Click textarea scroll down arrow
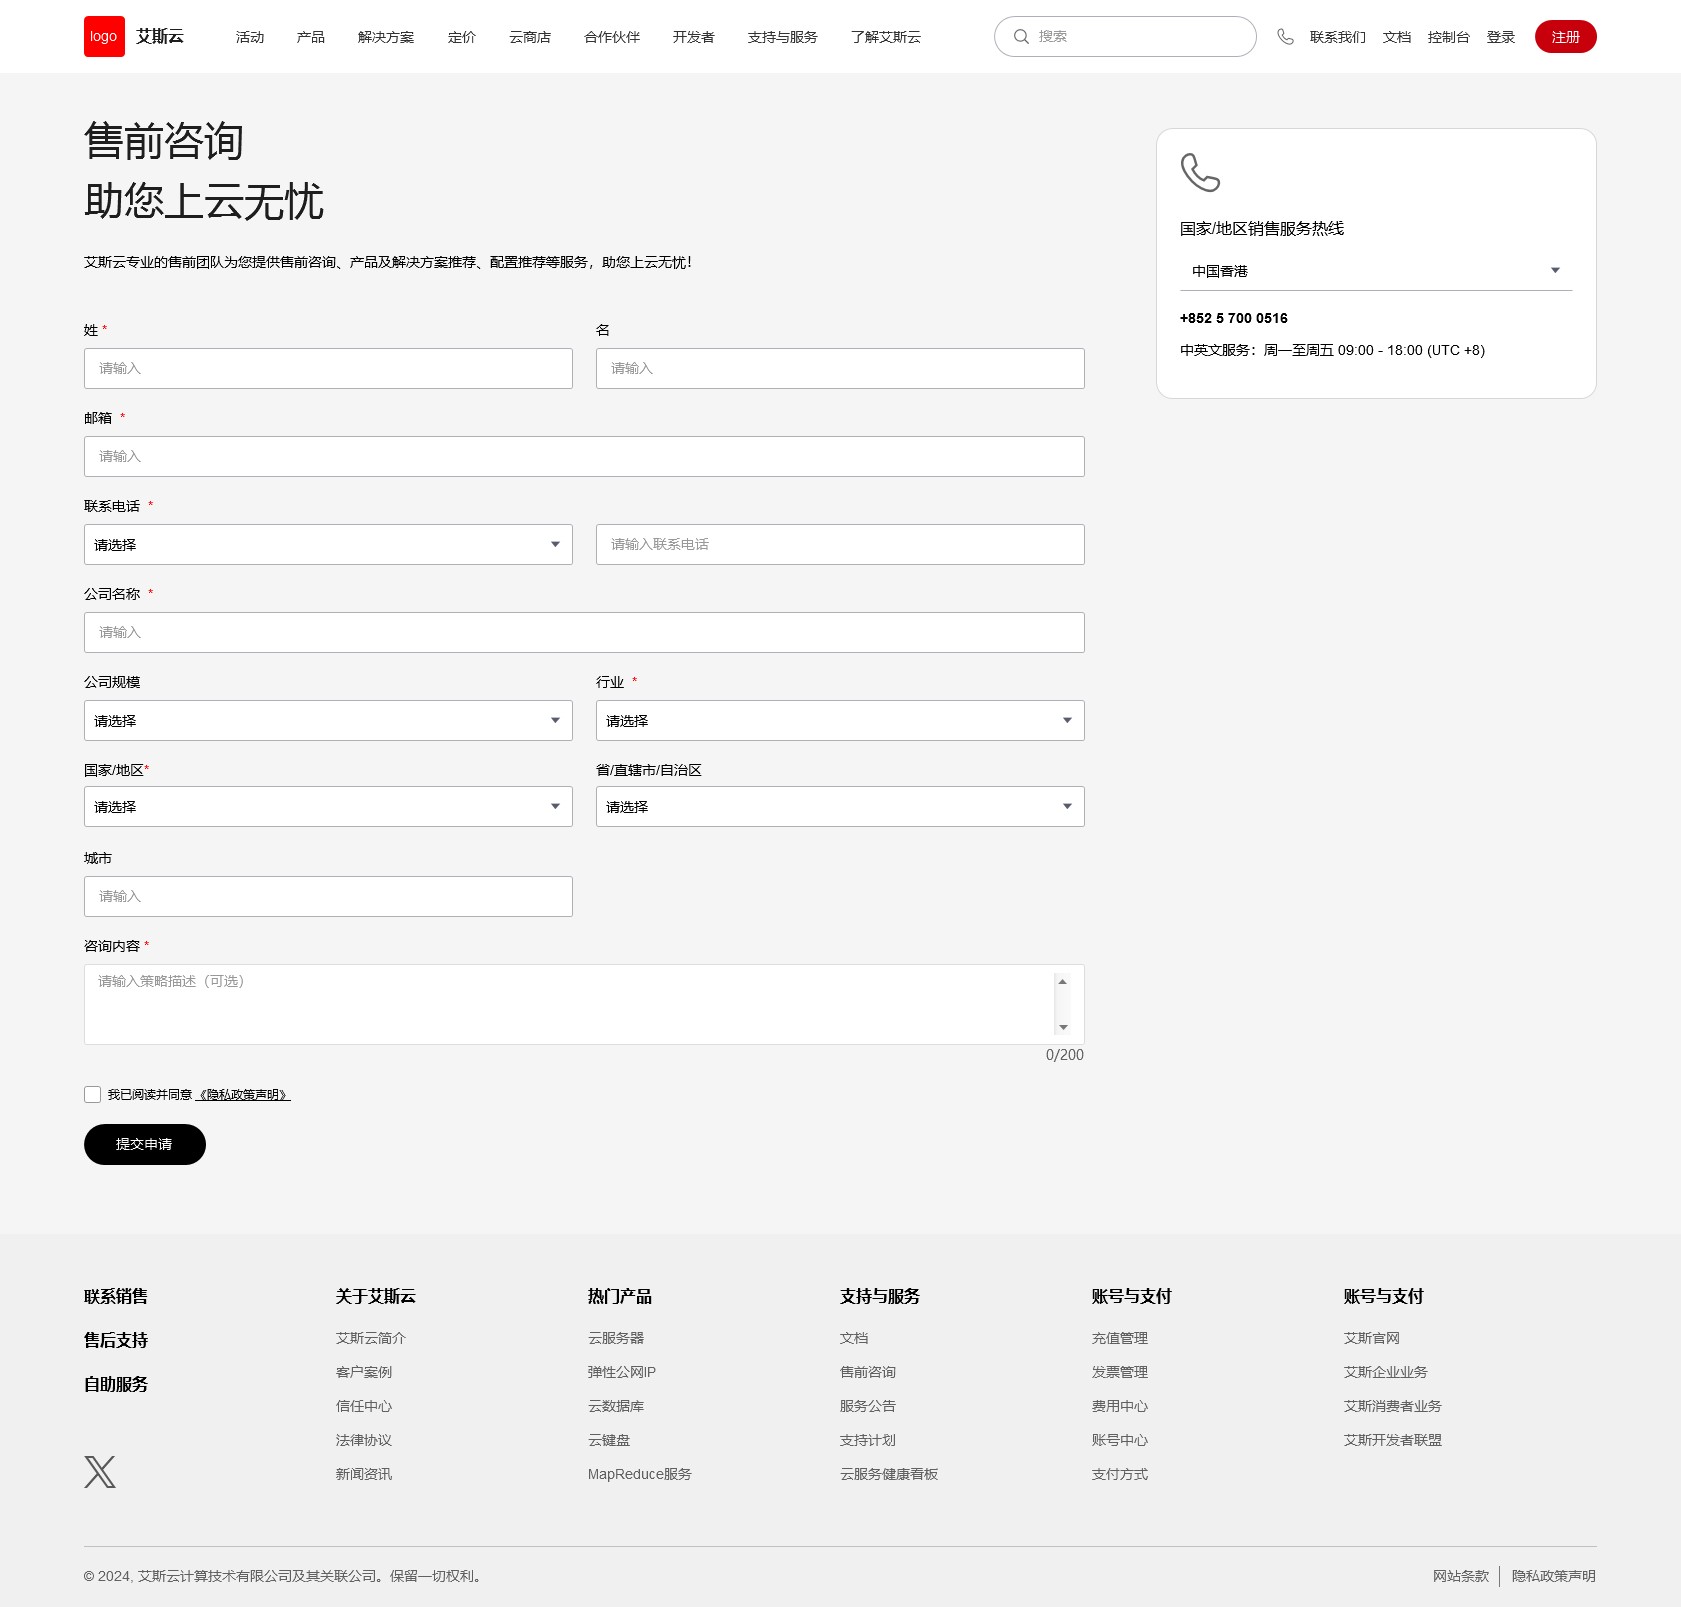The image size is (1681, 1607). click(x=1063, y=1027)
